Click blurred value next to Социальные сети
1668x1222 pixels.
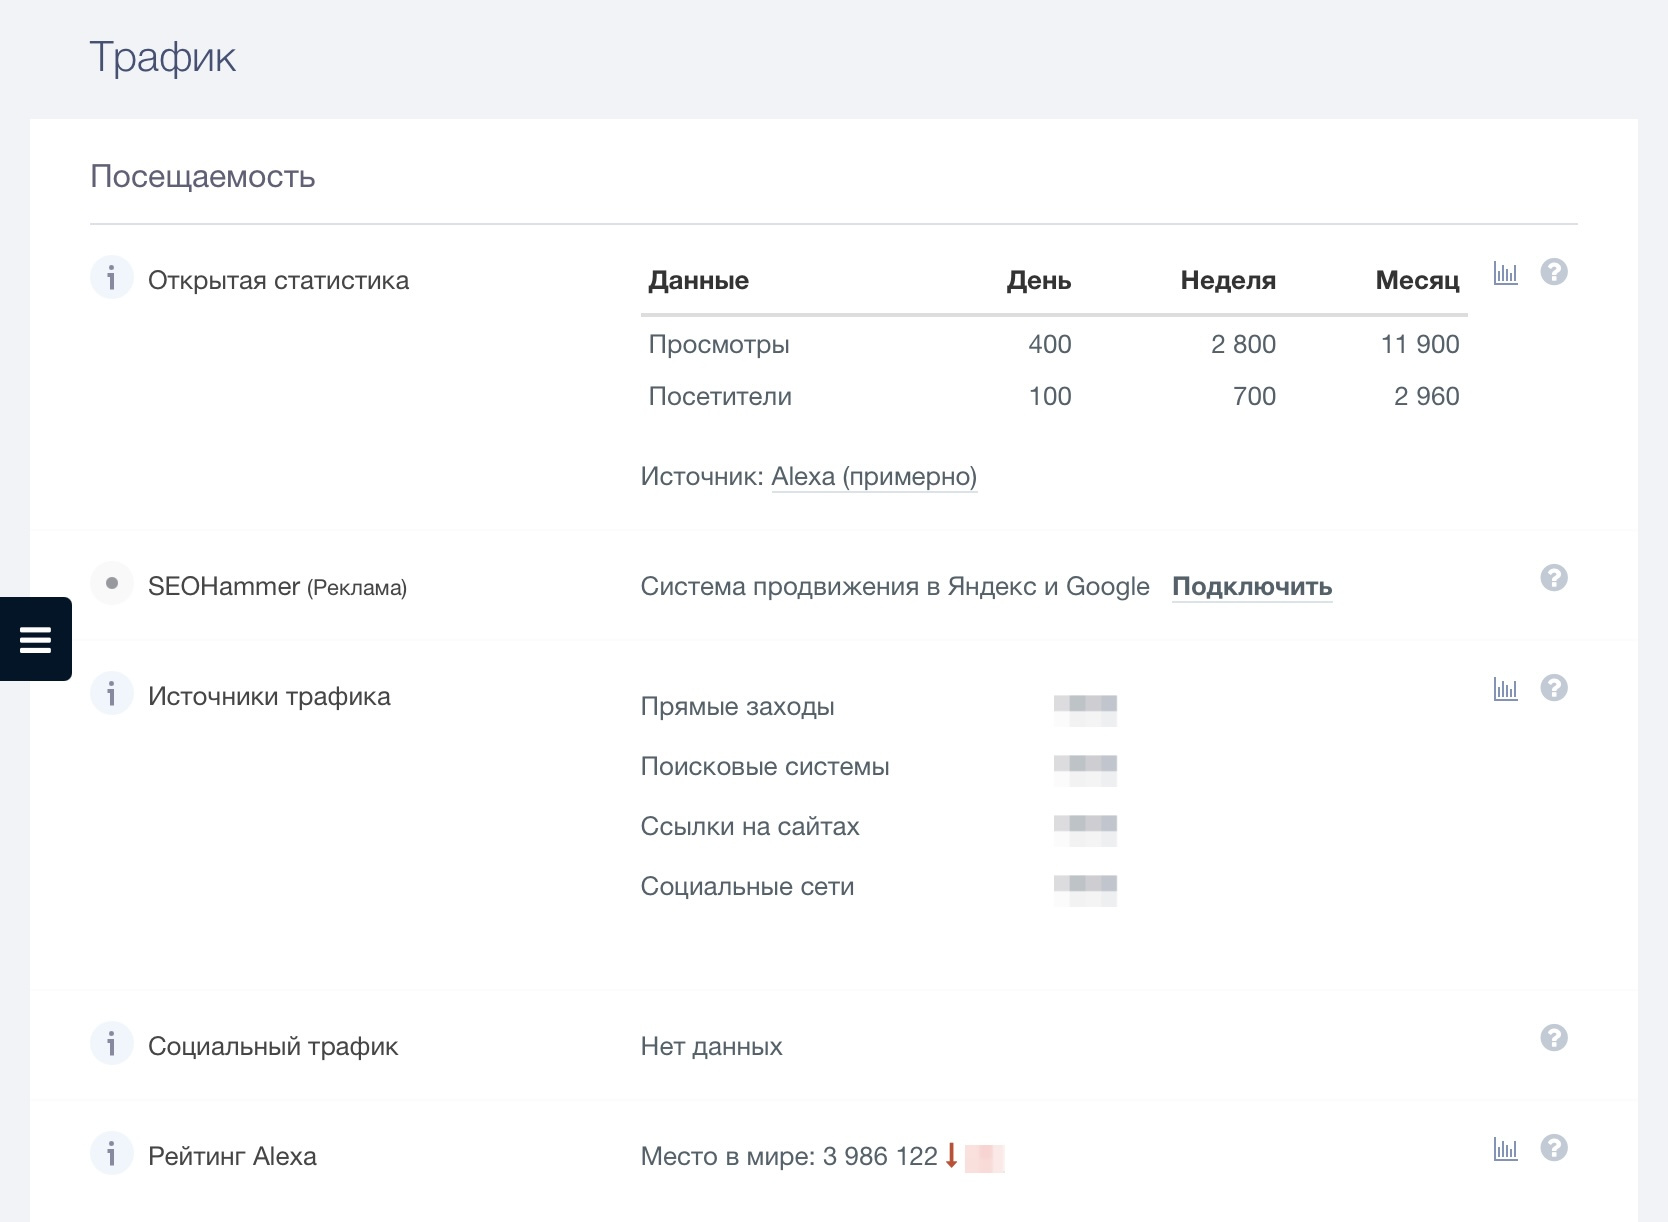1085,890
